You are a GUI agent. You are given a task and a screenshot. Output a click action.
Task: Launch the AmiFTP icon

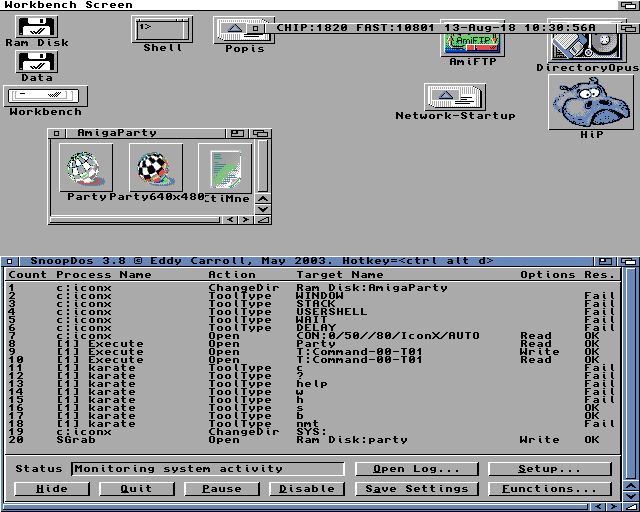[470, 44]
